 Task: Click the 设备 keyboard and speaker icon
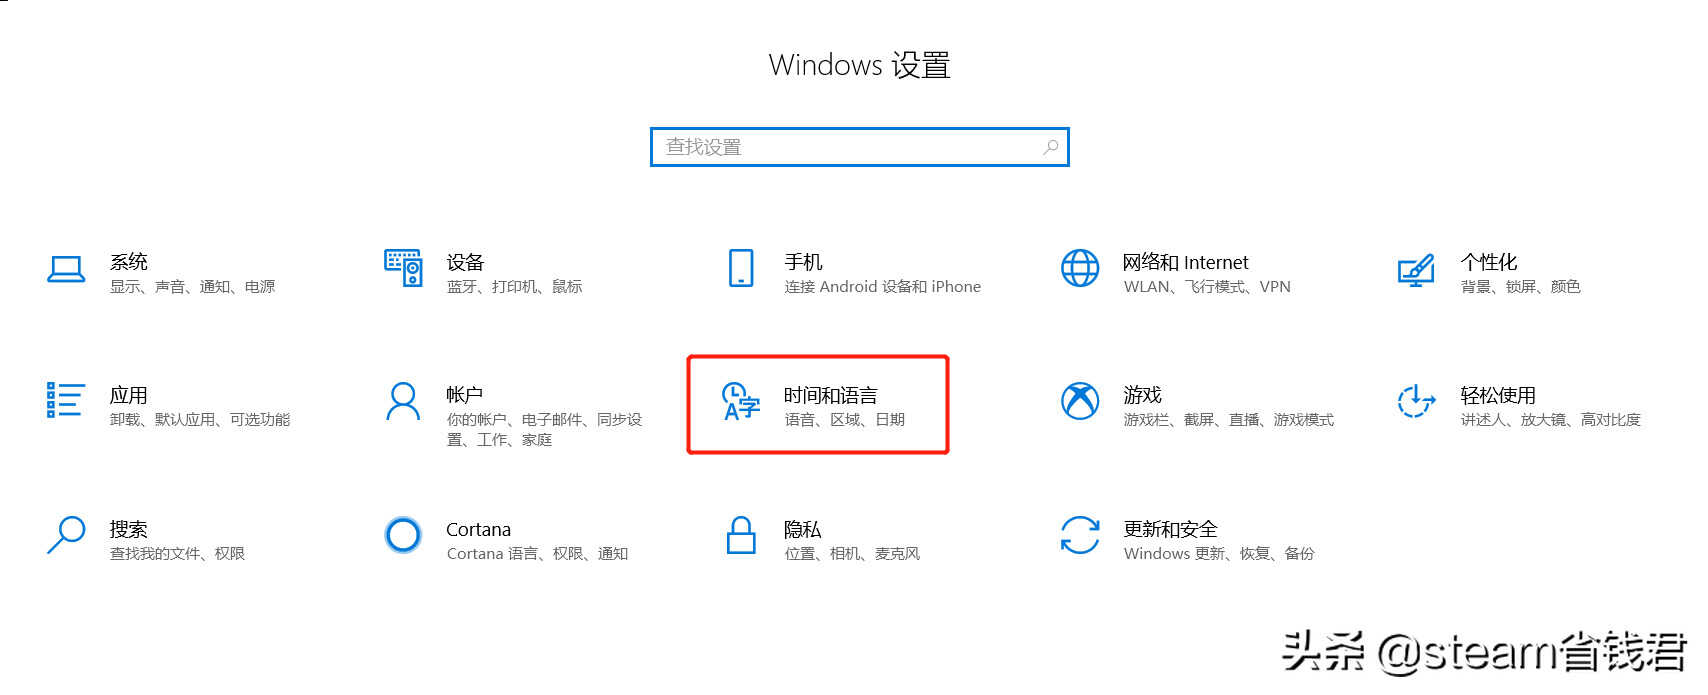403,268
